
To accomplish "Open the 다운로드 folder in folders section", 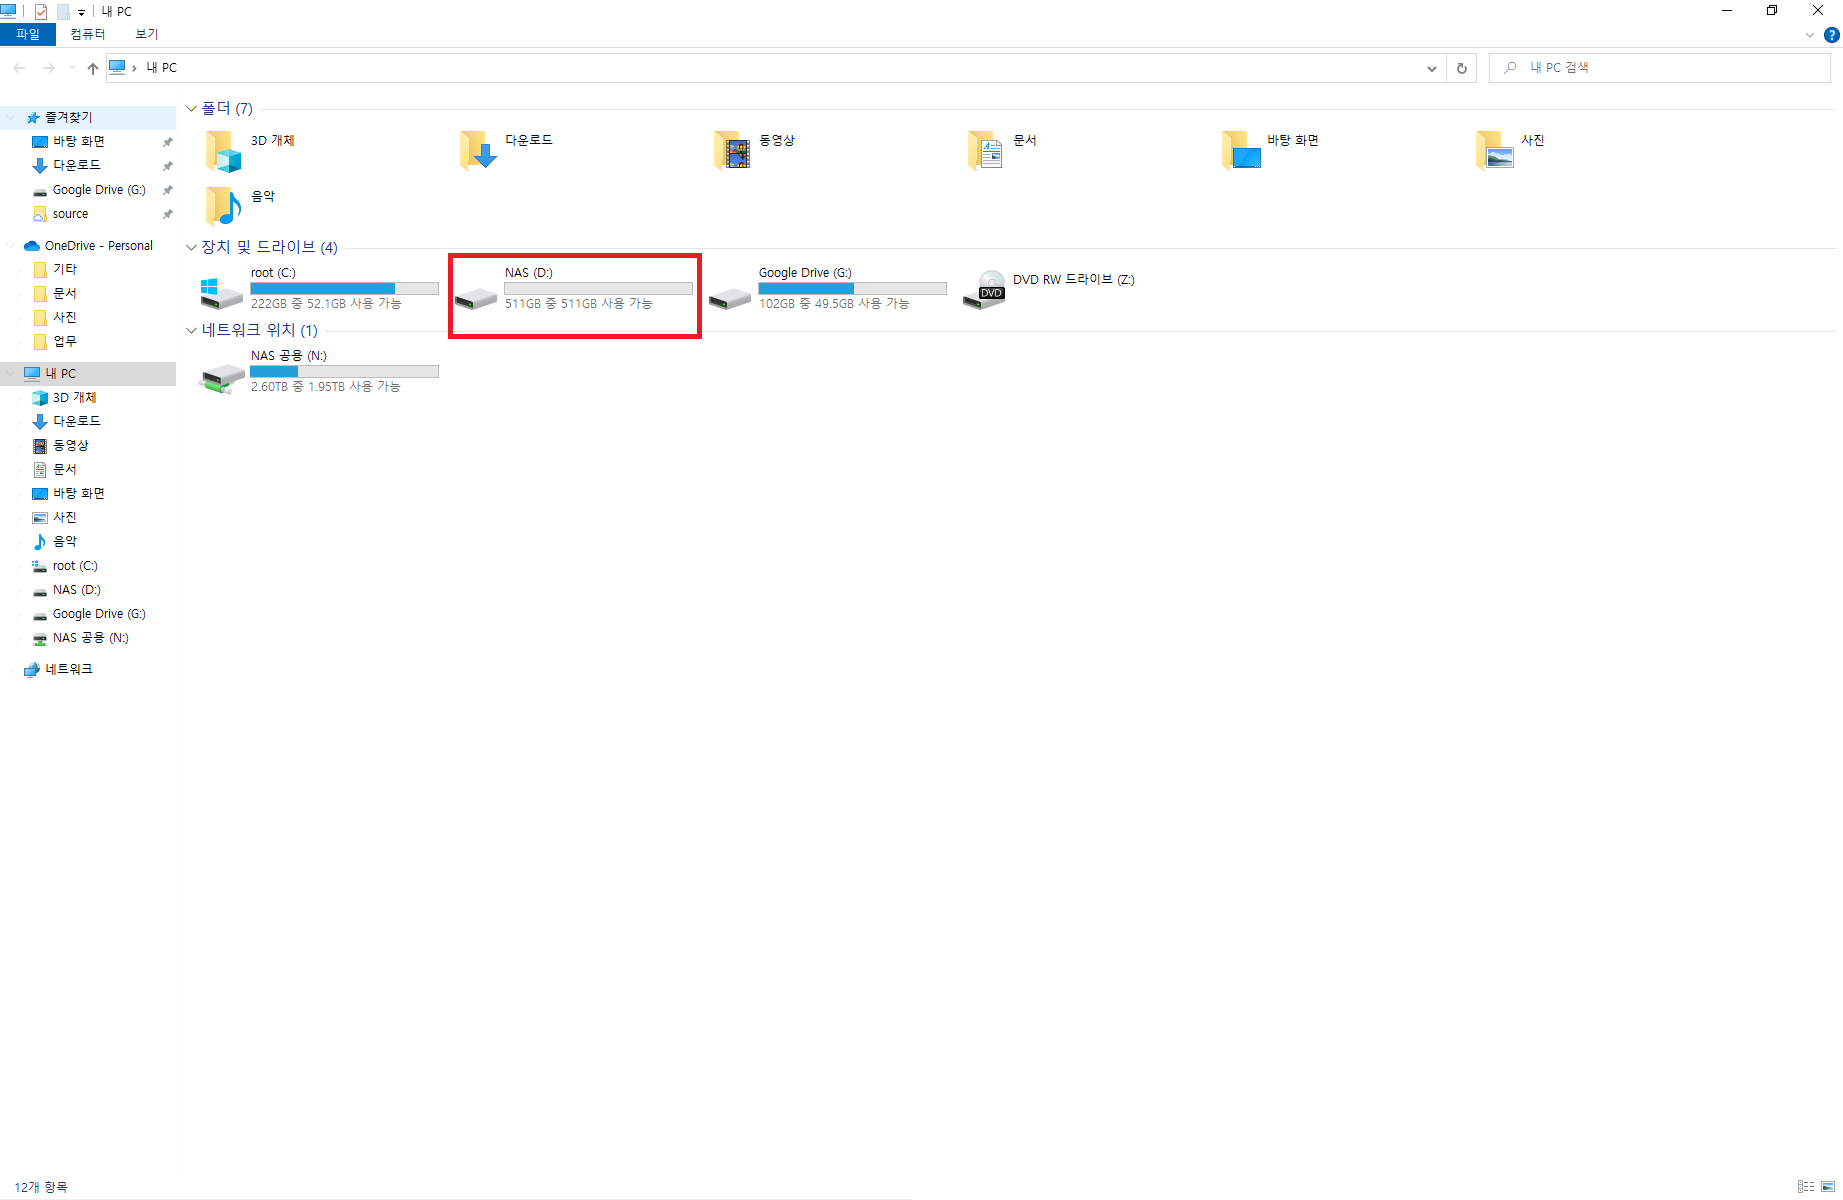I will [x=478, y=151].
